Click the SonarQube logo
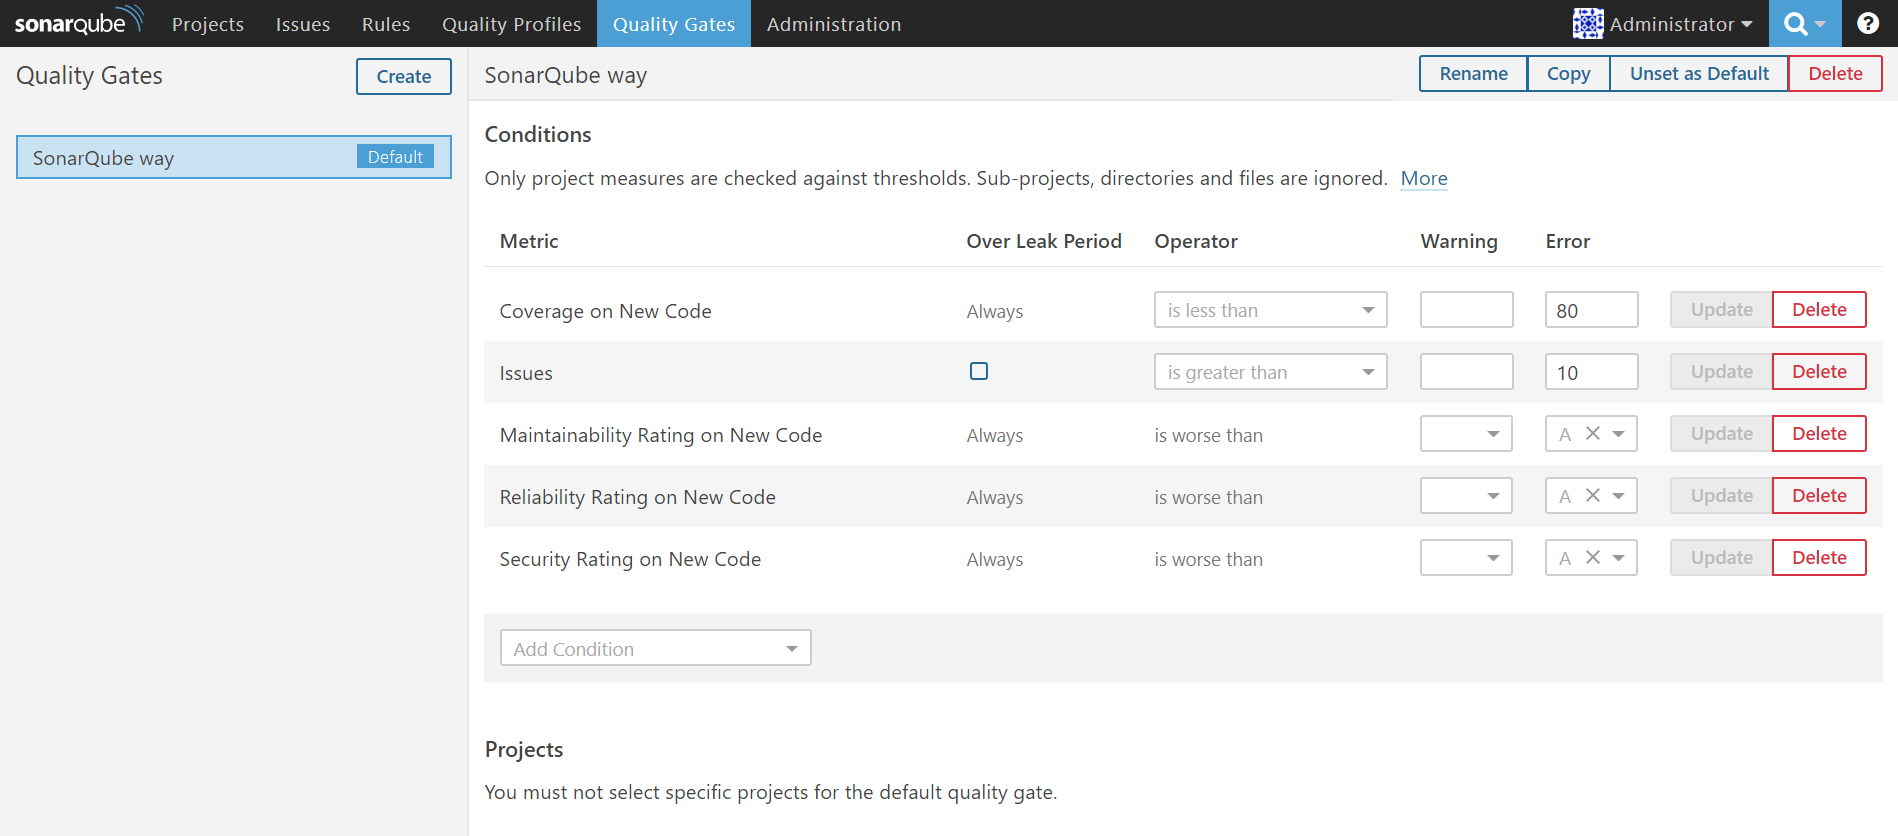1898x836 pixels. [x=78, y=22]
